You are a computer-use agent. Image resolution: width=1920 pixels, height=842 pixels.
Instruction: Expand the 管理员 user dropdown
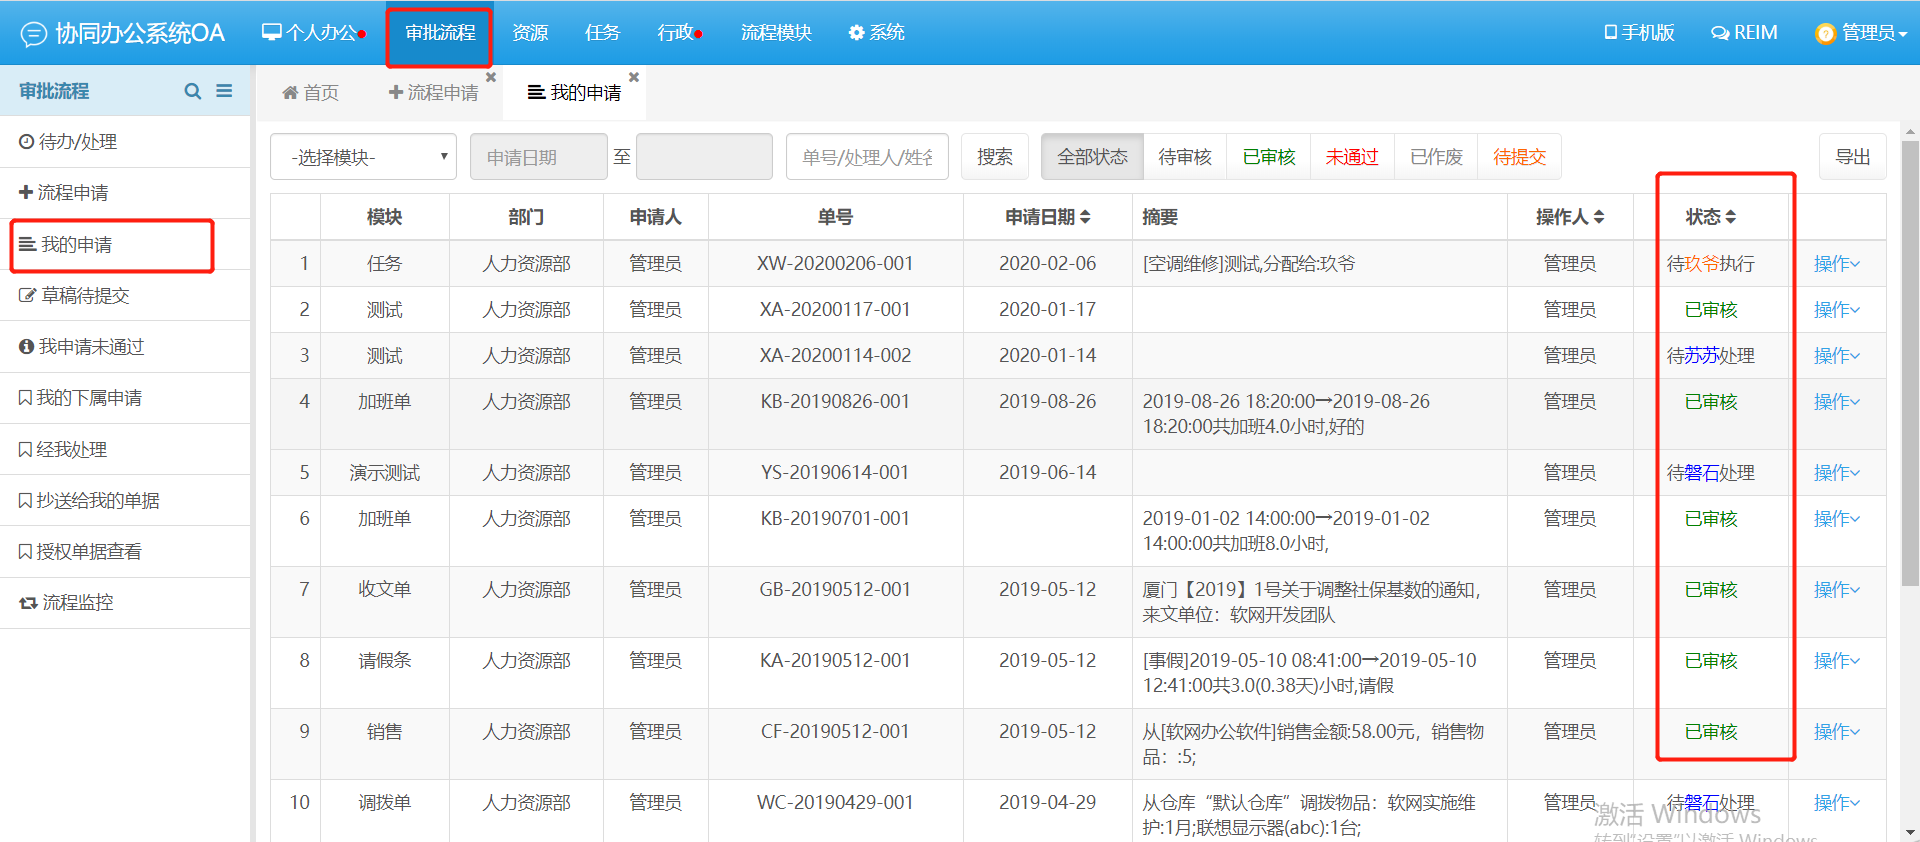[1862, 33]
